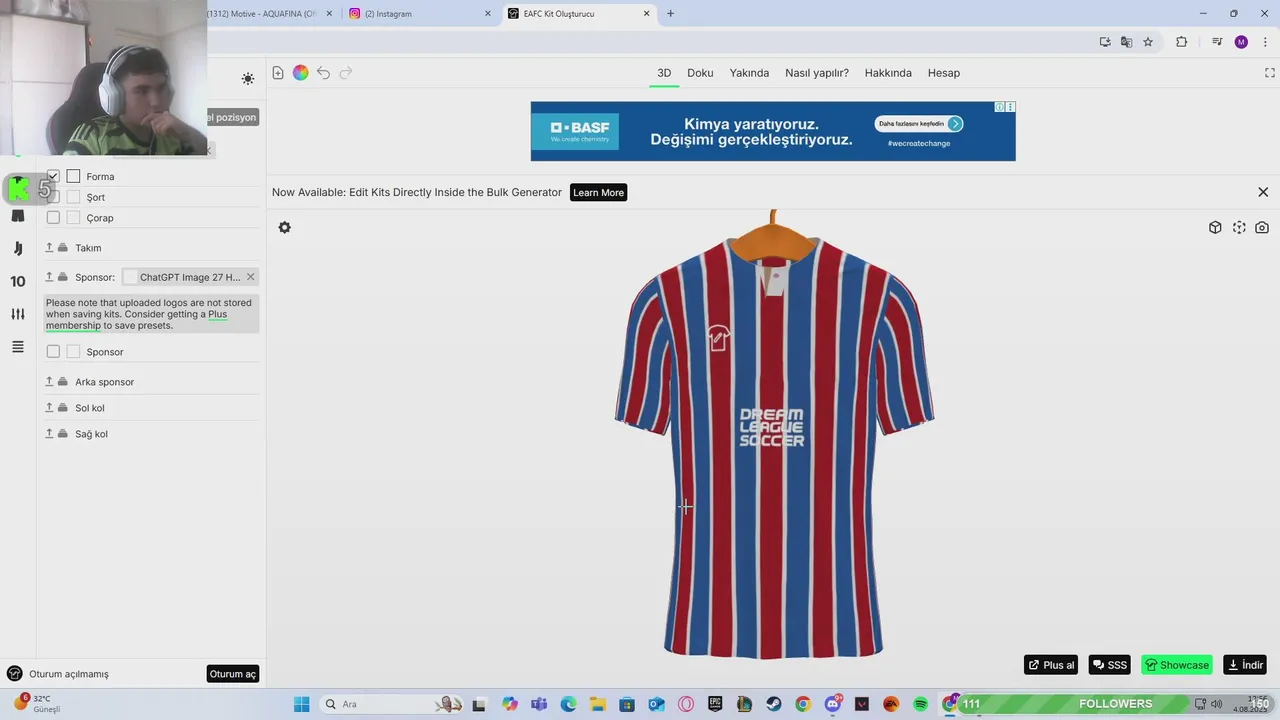Undo the last kit change
Image resolution: width=1280 pixels, height=720 pixels.
(323, 73)
